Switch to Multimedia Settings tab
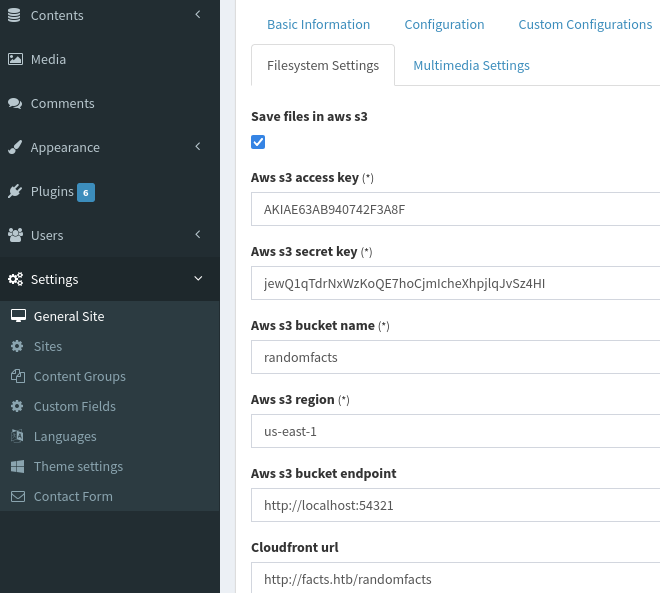 [471, 66]
